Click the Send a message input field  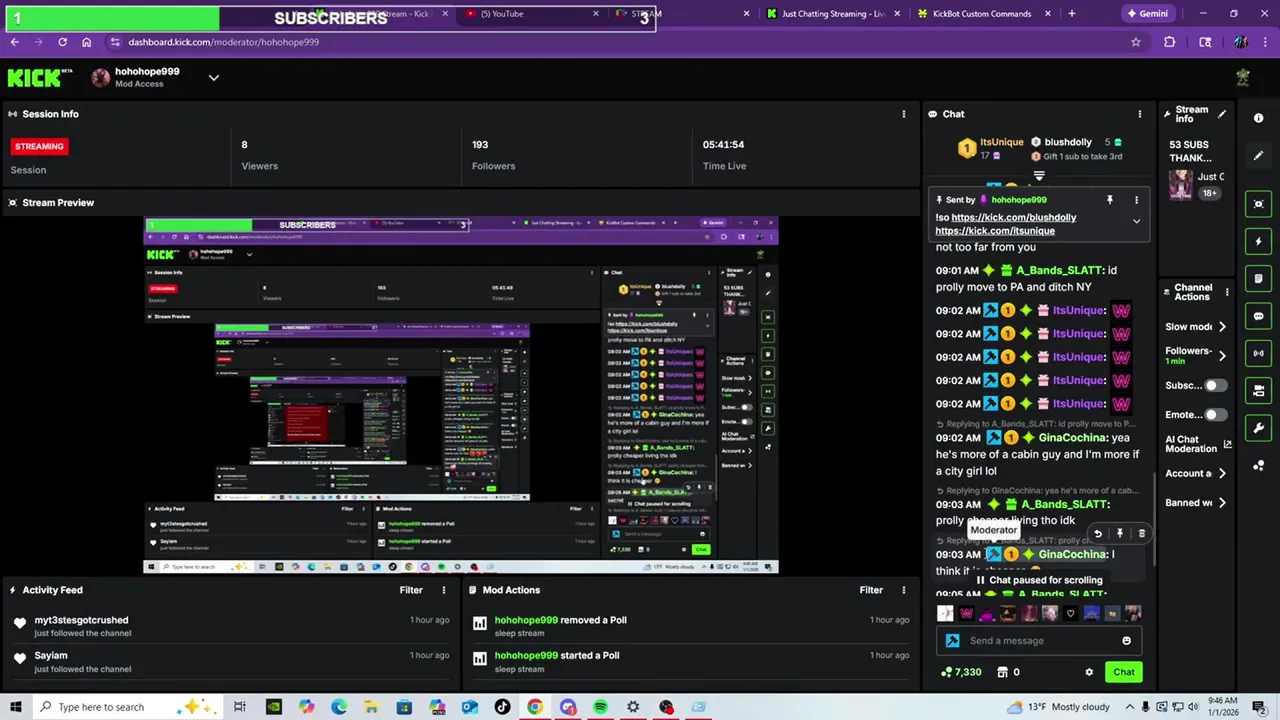point(1039,641)
